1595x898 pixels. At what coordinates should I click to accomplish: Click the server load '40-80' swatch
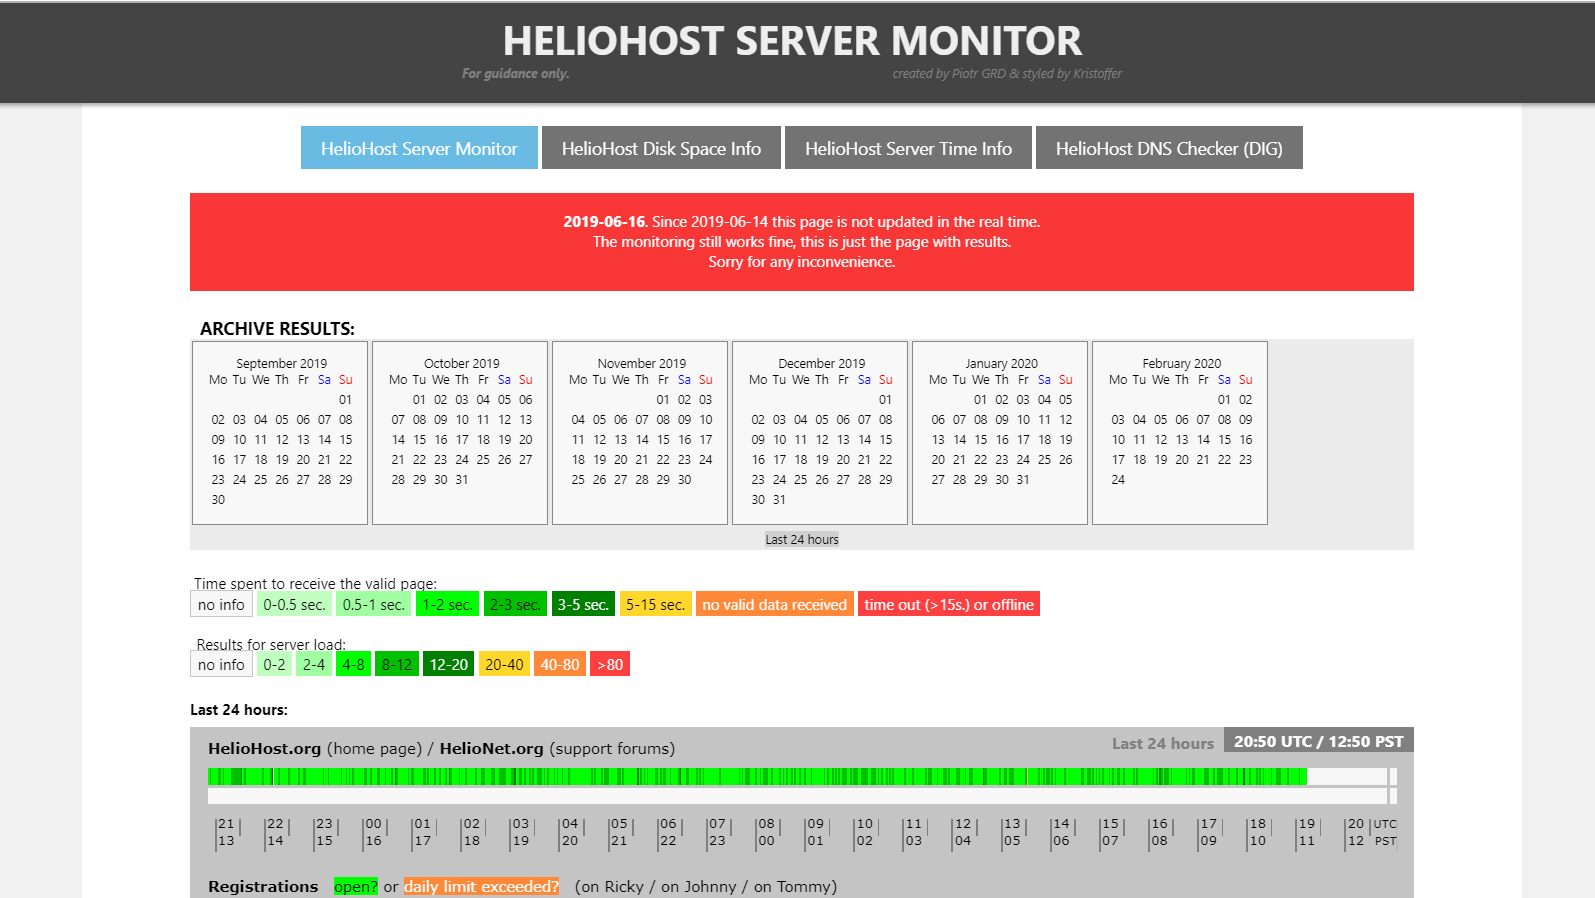click(560, 664)
